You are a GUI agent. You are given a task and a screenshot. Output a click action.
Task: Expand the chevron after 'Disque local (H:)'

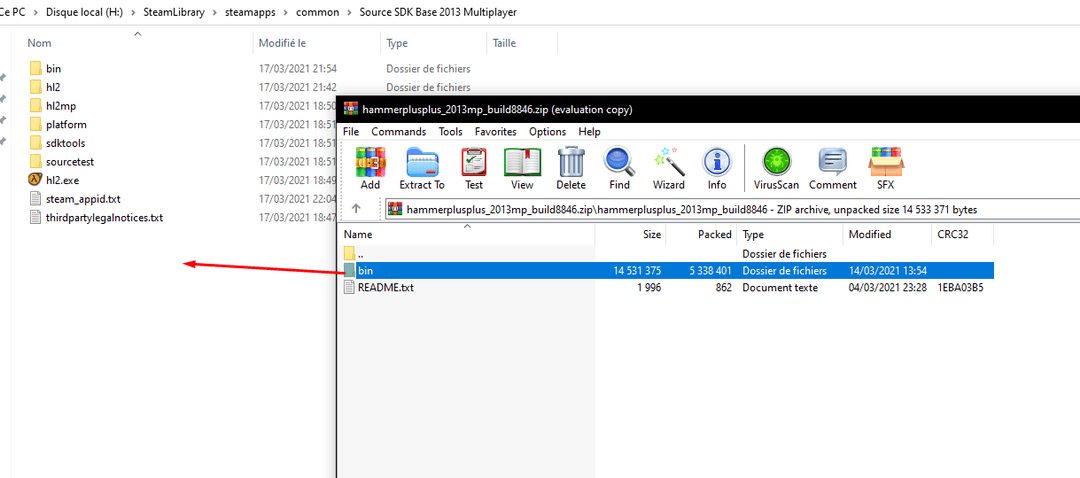pyautogui.click(x=134, y=12)
